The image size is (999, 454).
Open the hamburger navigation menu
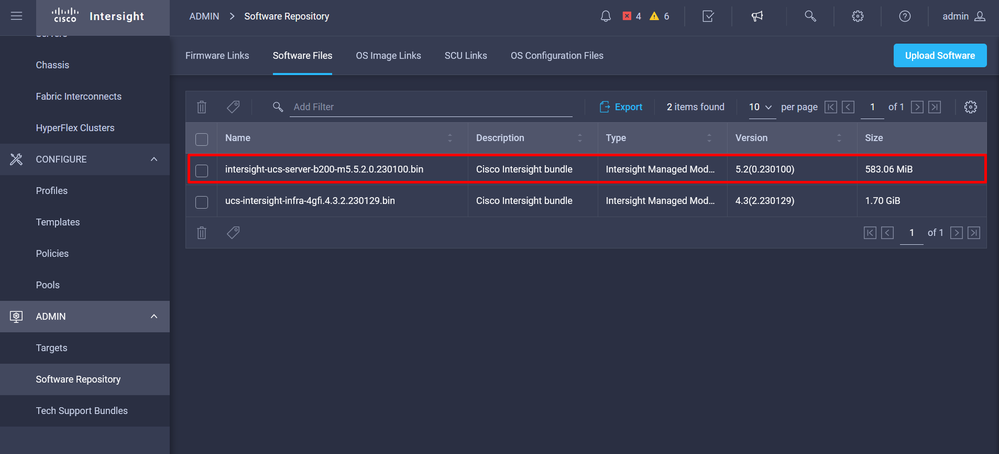[17, 16]
